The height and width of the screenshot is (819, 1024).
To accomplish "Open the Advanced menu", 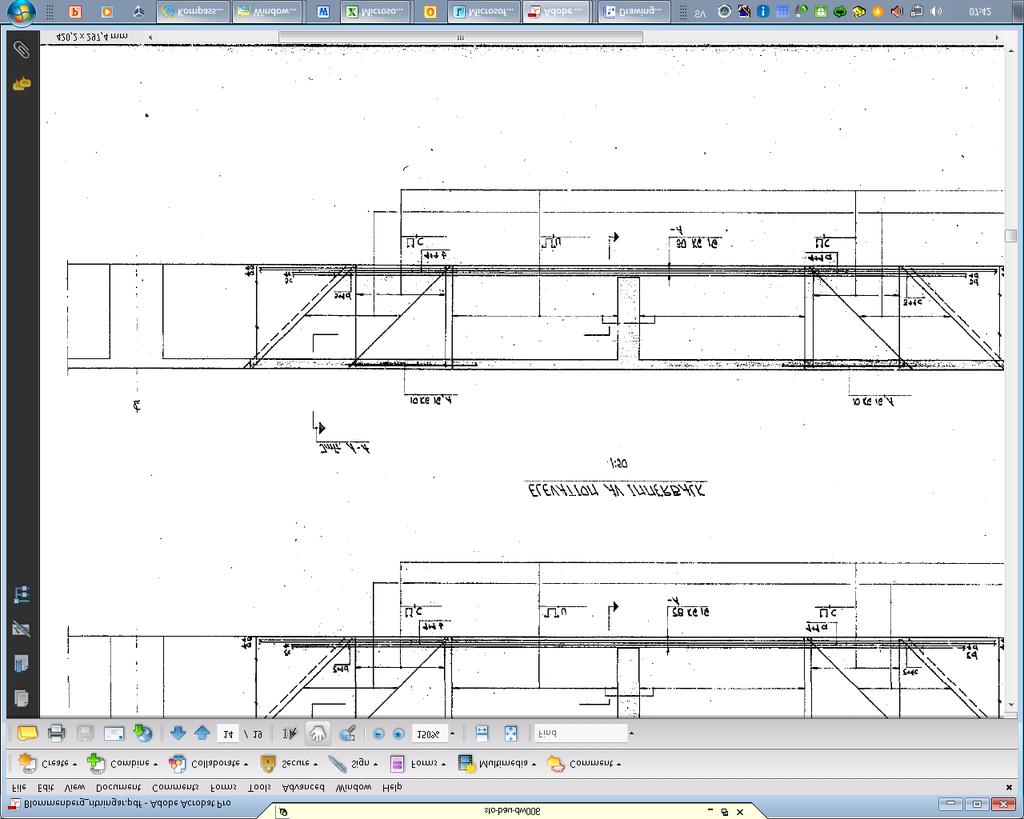I will pos(303,787).
